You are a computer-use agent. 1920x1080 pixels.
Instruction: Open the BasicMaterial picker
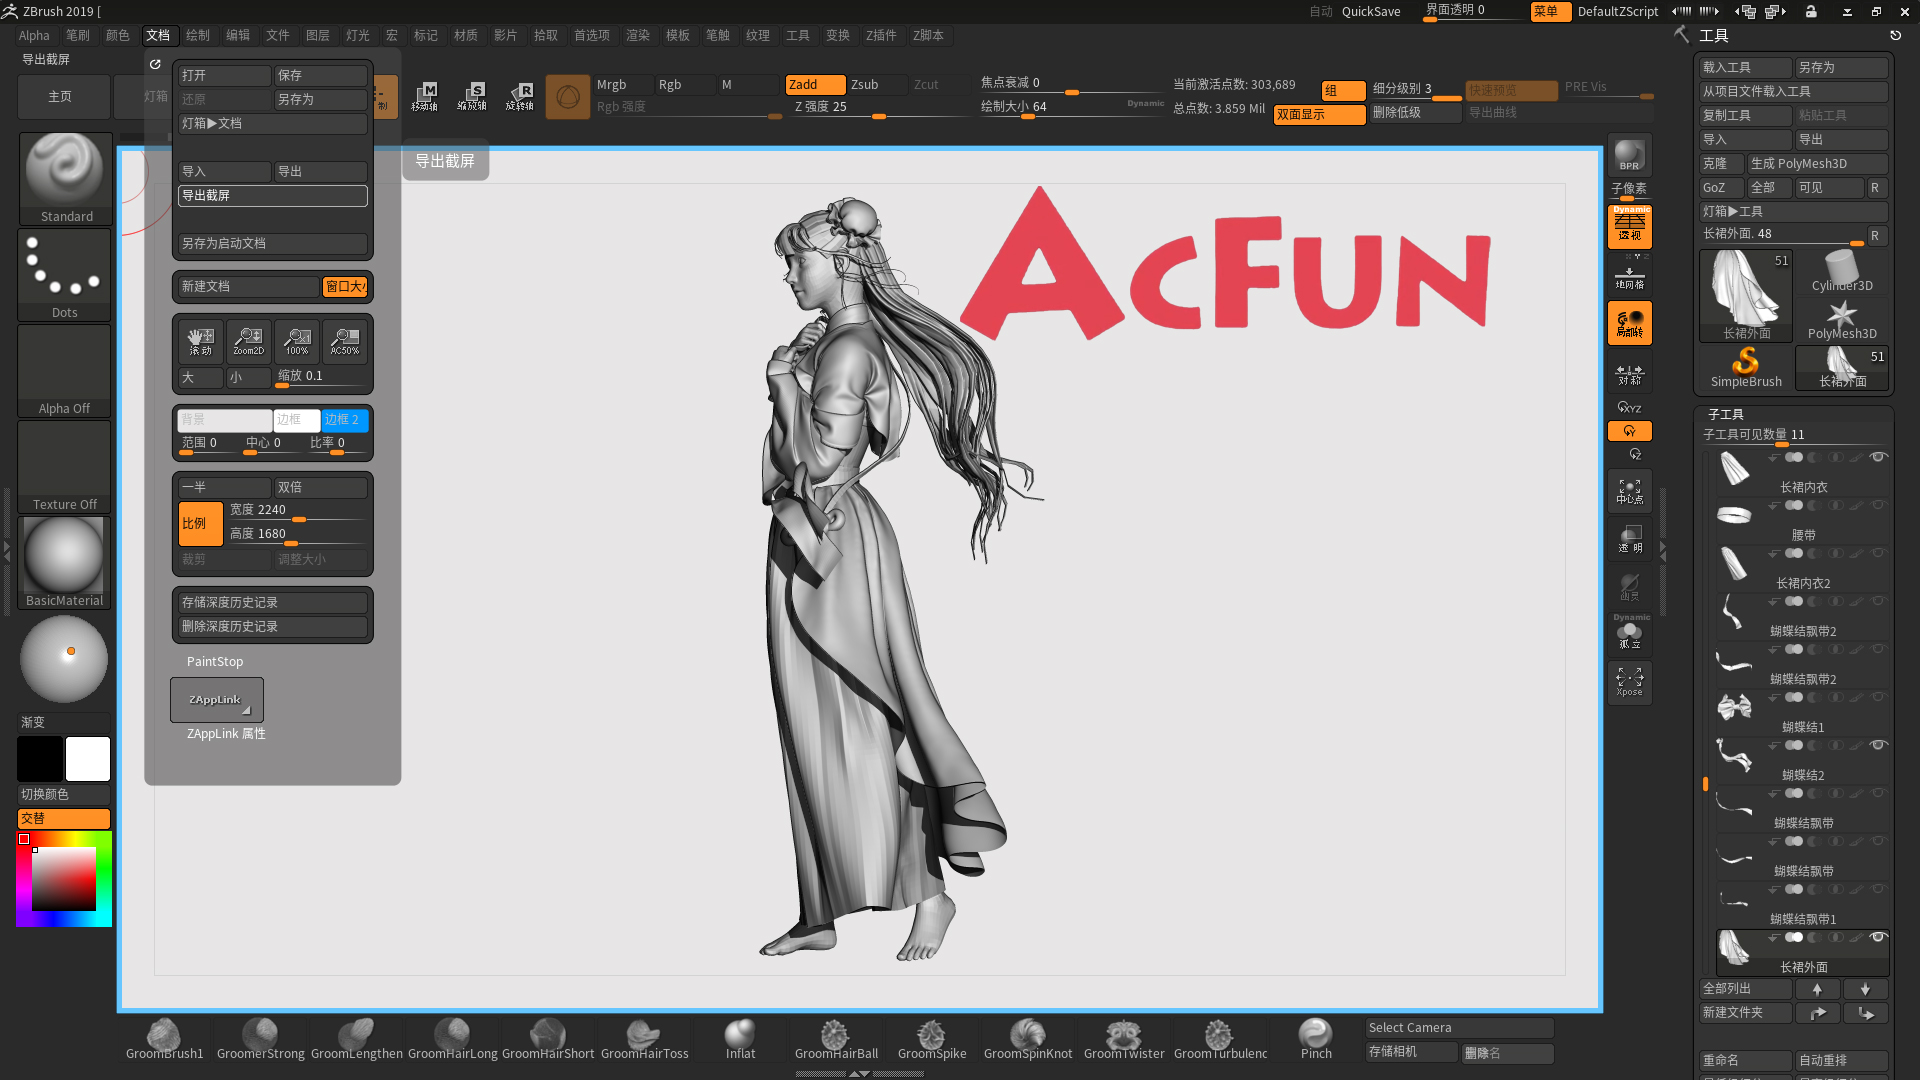point(65,562)
